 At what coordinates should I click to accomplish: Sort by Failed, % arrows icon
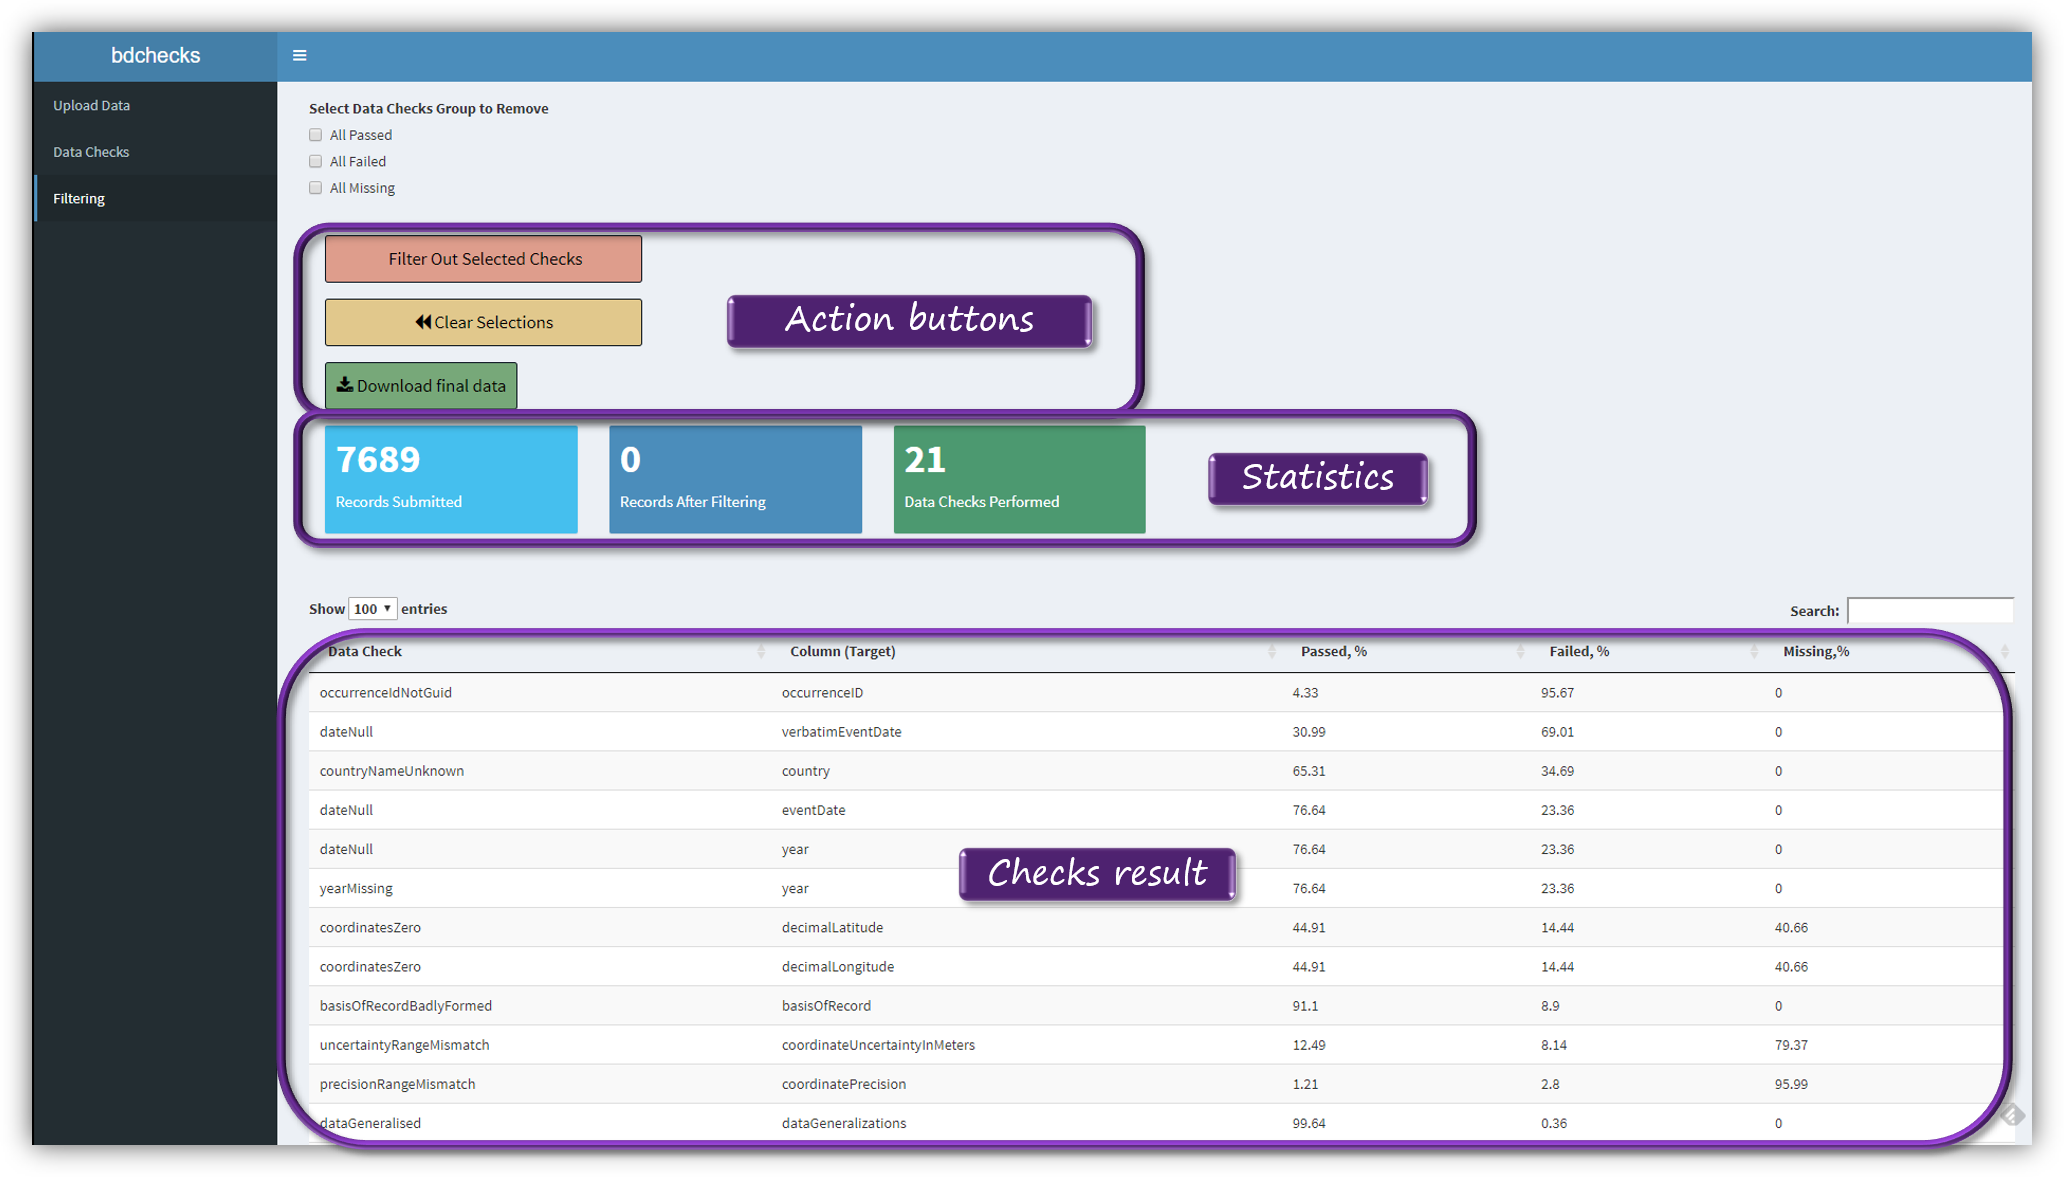(1754, 652)
